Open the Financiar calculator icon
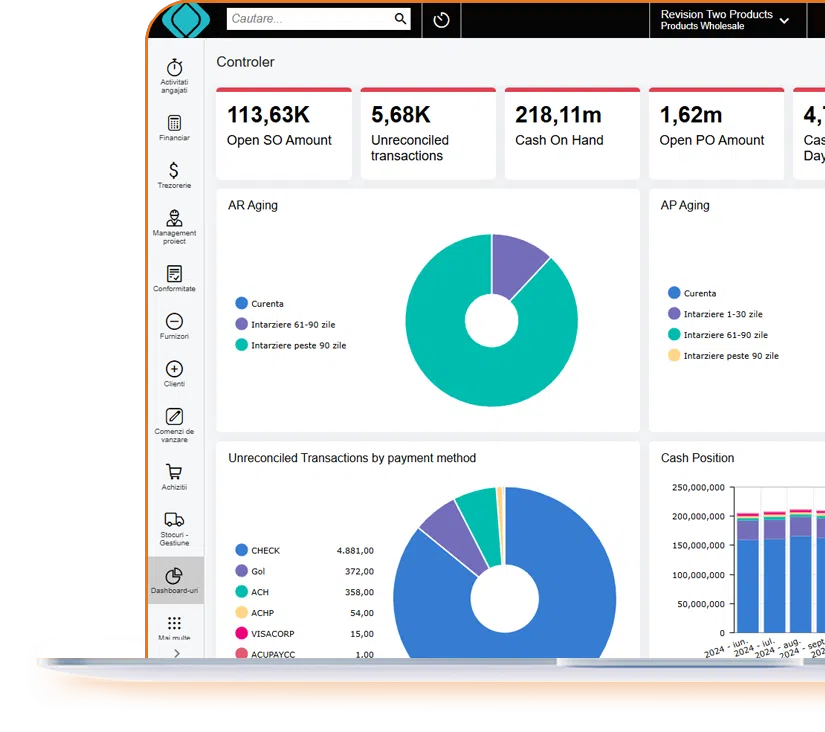The height and width of the screenshot is (732, 825). click(174, 122)
